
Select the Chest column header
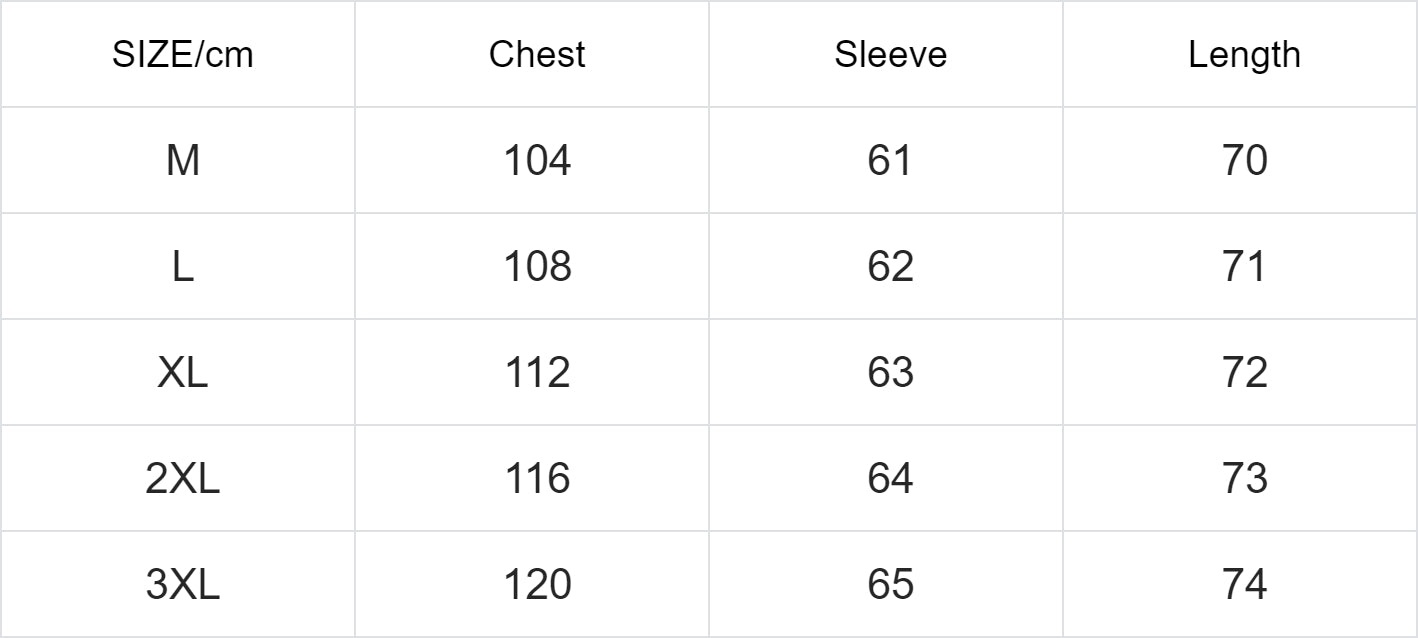(537, 55)
